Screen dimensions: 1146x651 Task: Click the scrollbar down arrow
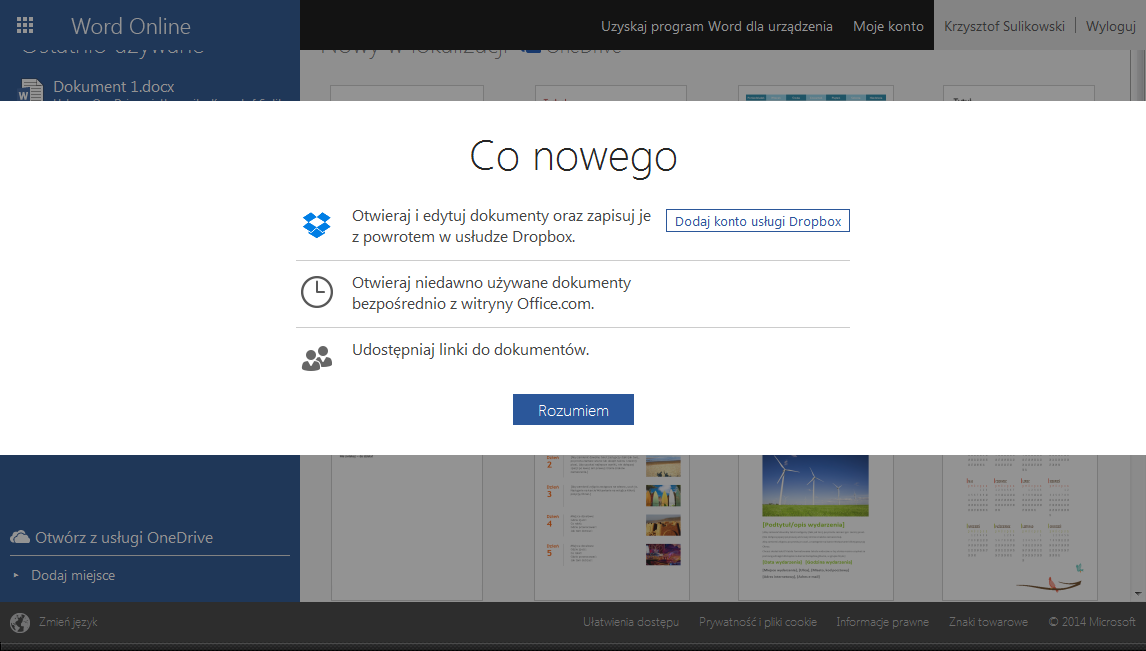click(x=1138, y=594)
